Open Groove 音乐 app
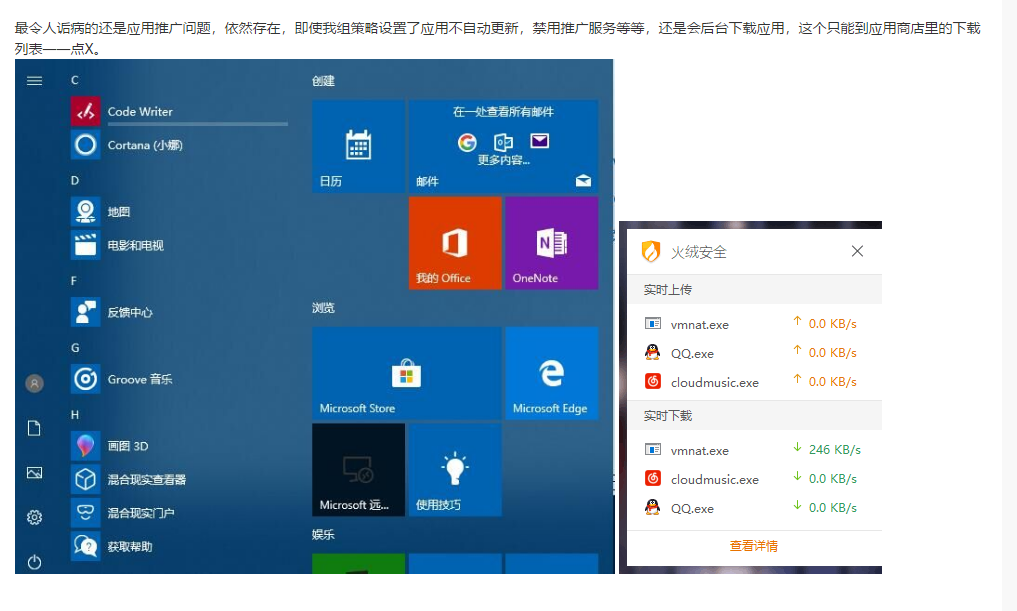Image resolution: width=1017 pixels, height=611 pixels. coord(139,379)
